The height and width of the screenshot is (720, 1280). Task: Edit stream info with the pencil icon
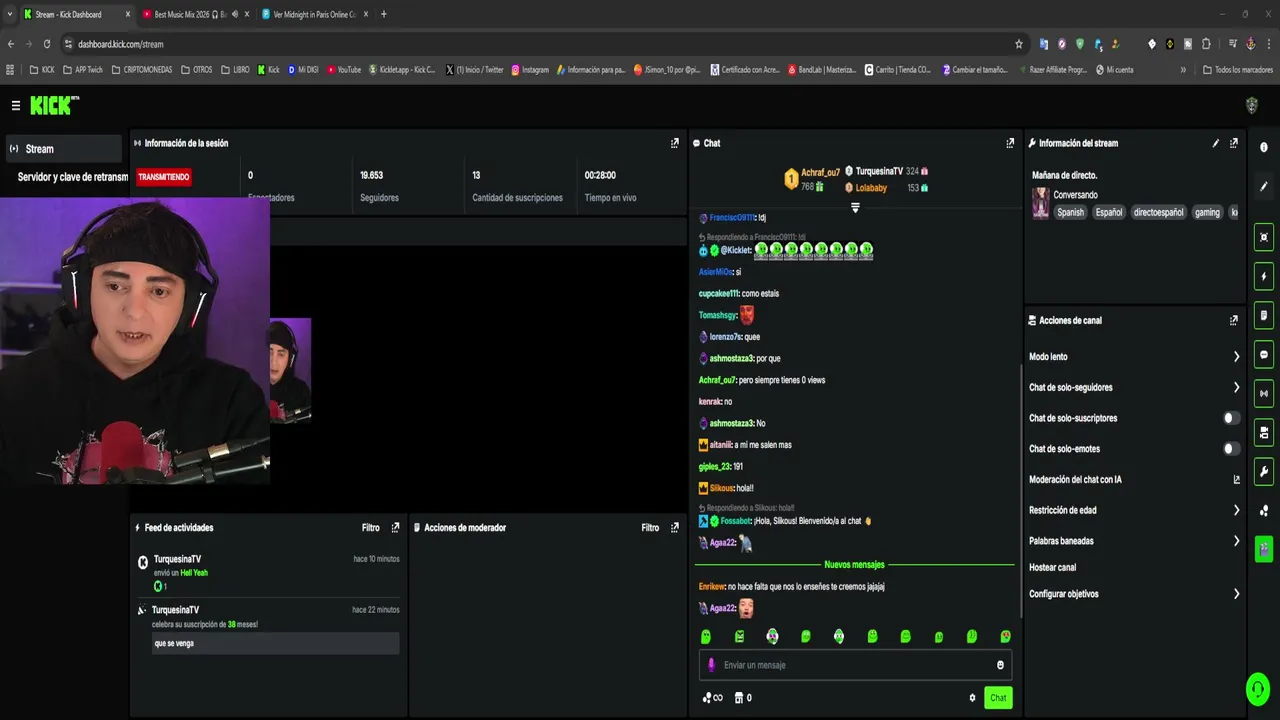point(1216,143)
